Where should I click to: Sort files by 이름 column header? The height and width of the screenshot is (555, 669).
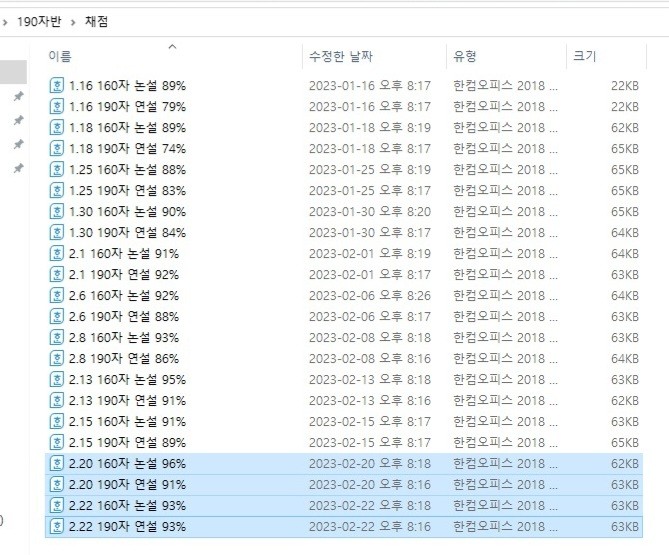click(x=60, y=57)
